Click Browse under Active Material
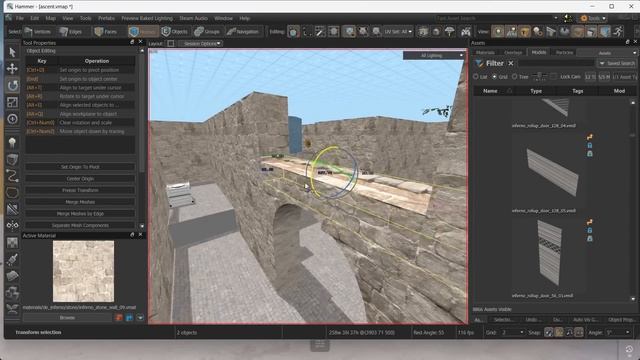 [x=67, y=317]
